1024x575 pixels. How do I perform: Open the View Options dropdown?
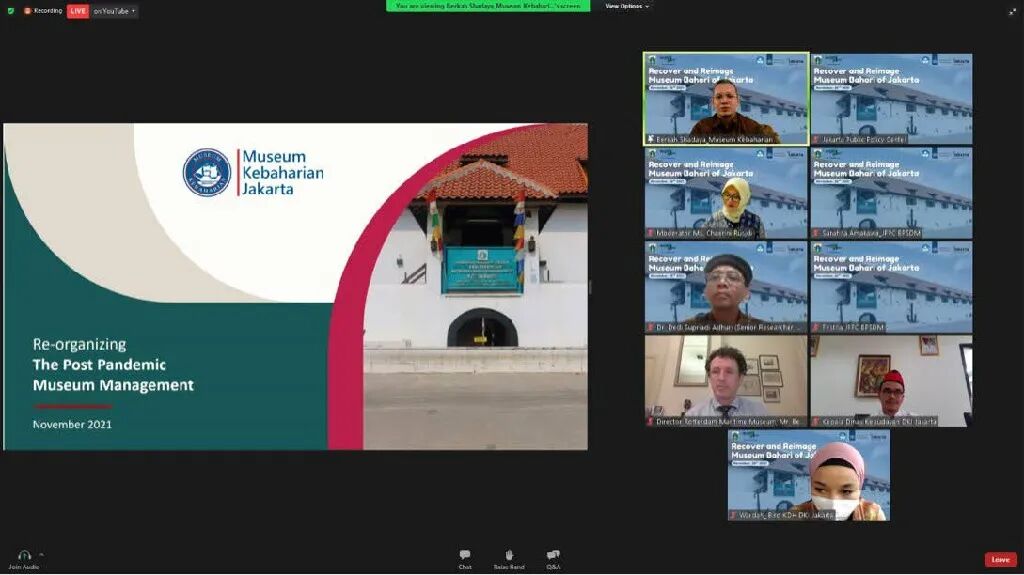click(x=626, y=6)
